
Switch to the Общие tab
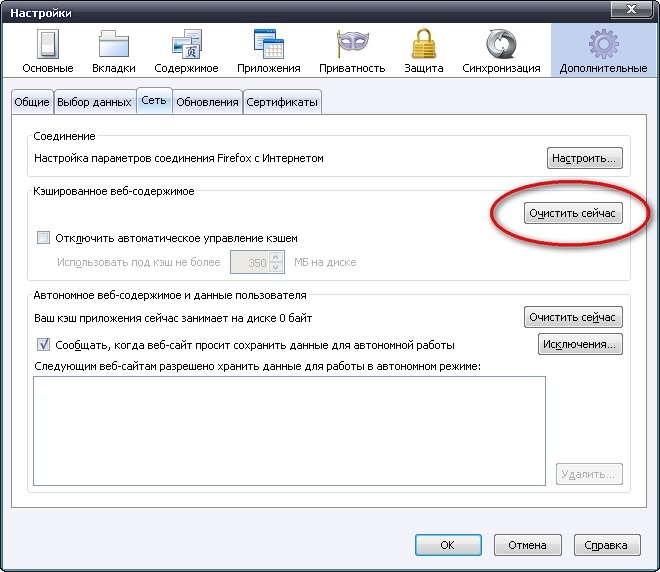pyautogui.click(x=32, y=102)
